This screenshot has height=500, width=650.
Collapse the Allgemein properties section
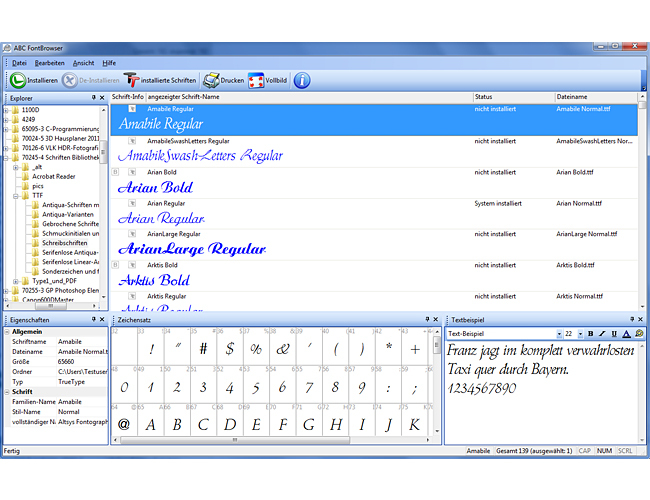(6, 331)
